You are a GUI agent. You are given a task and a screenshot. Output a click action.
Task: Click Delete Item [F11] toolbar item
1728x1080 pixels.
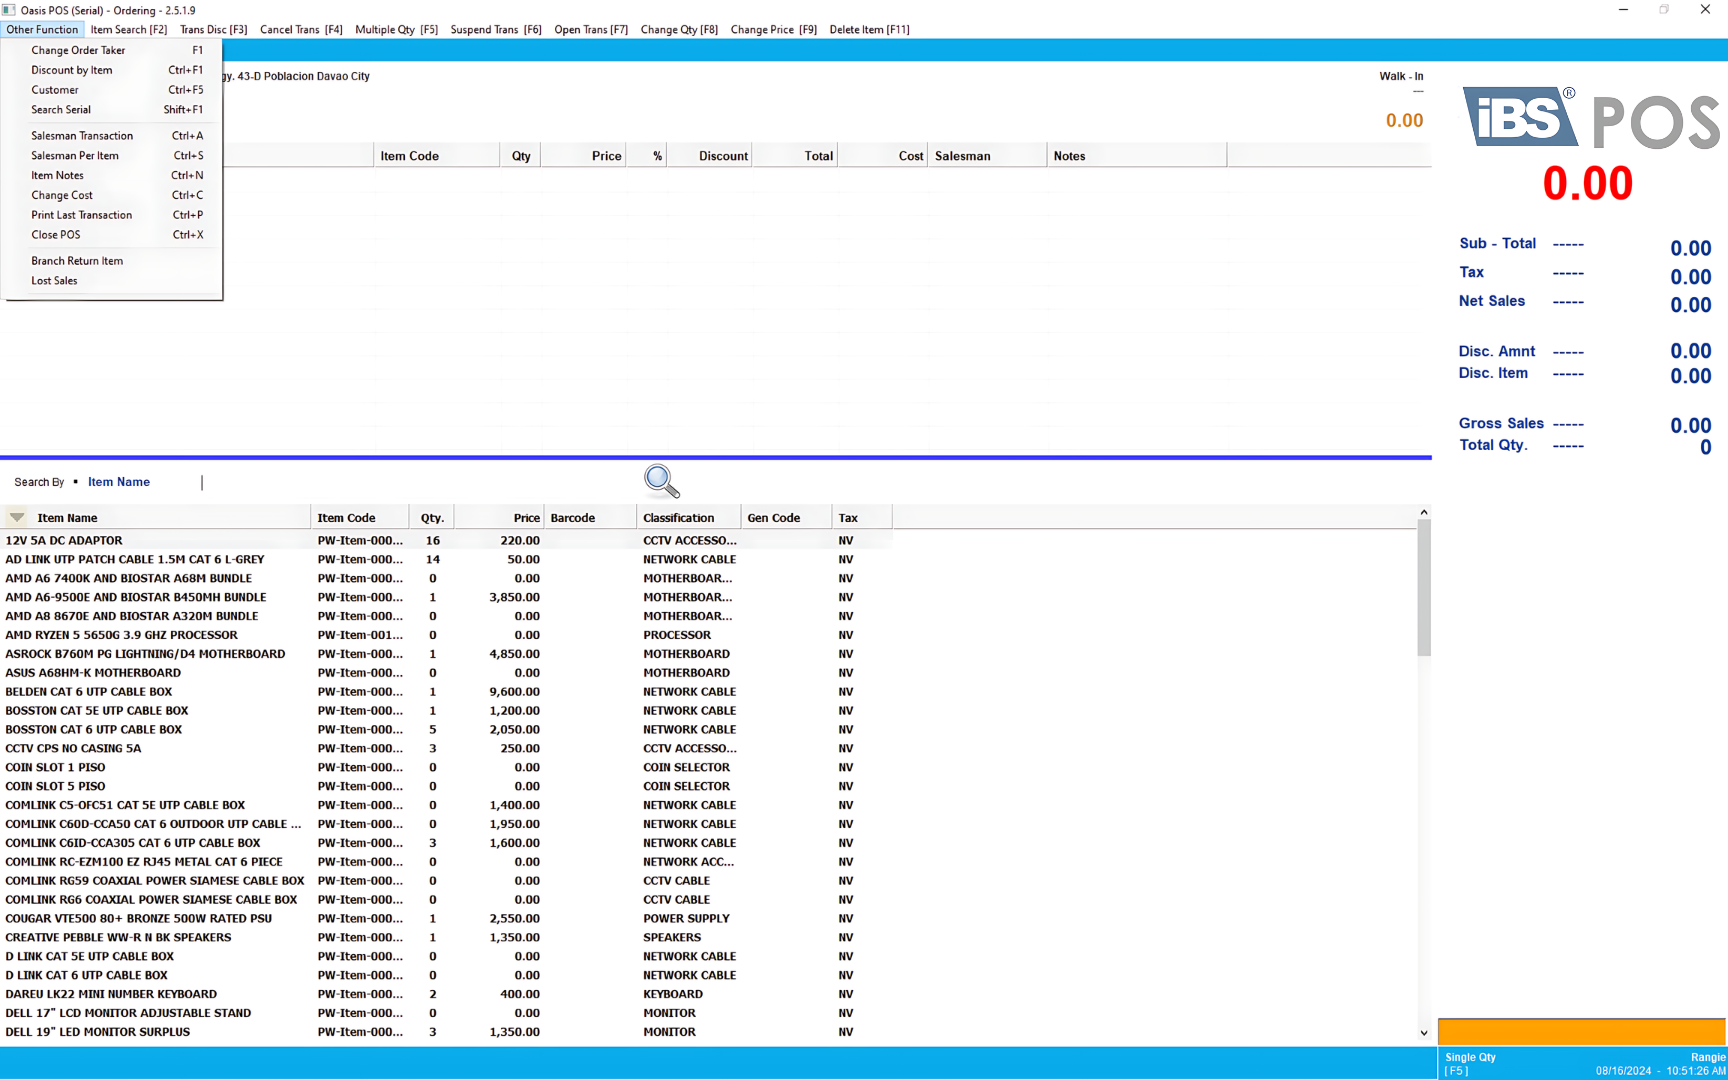[869, 30]
